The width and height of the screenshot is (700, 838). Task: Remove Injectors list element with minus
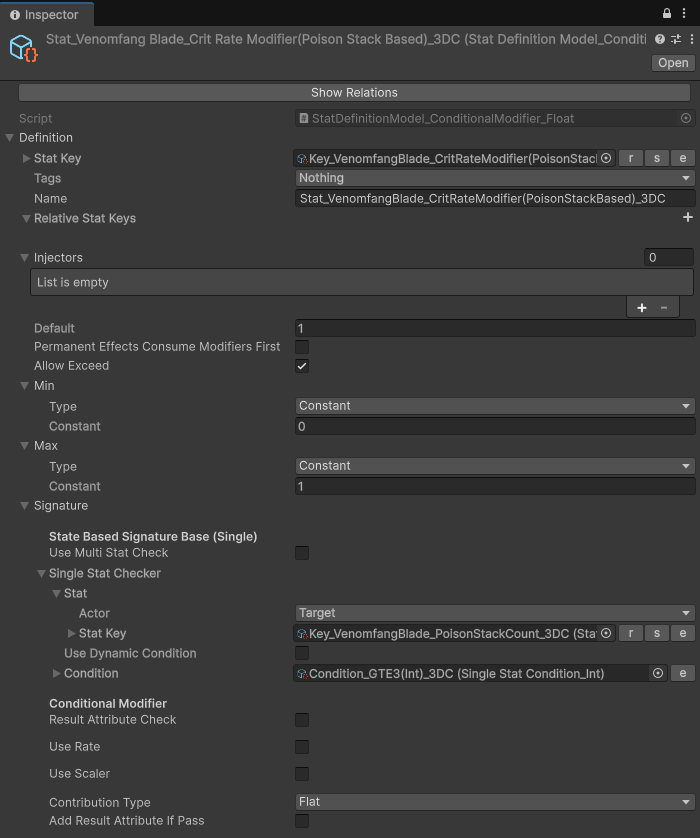click(664, 308)
